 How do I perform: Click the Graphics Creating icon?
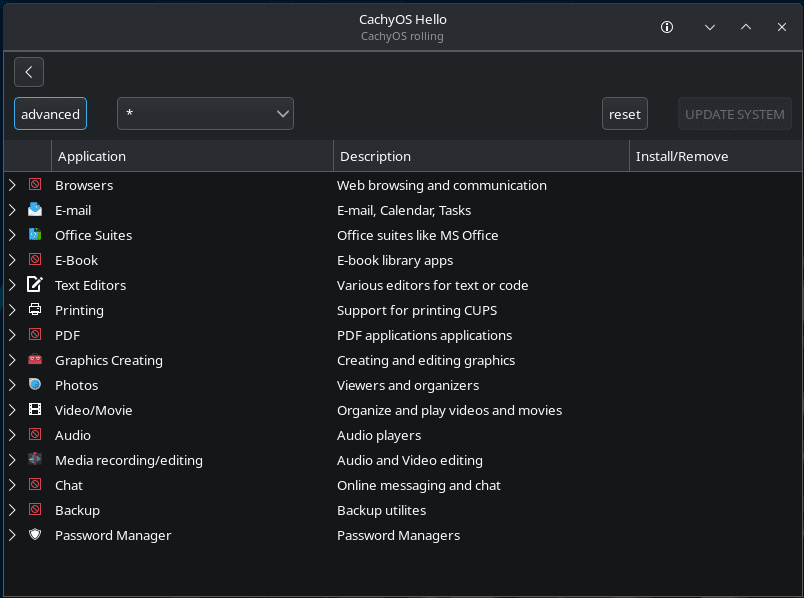click(34, 360)
